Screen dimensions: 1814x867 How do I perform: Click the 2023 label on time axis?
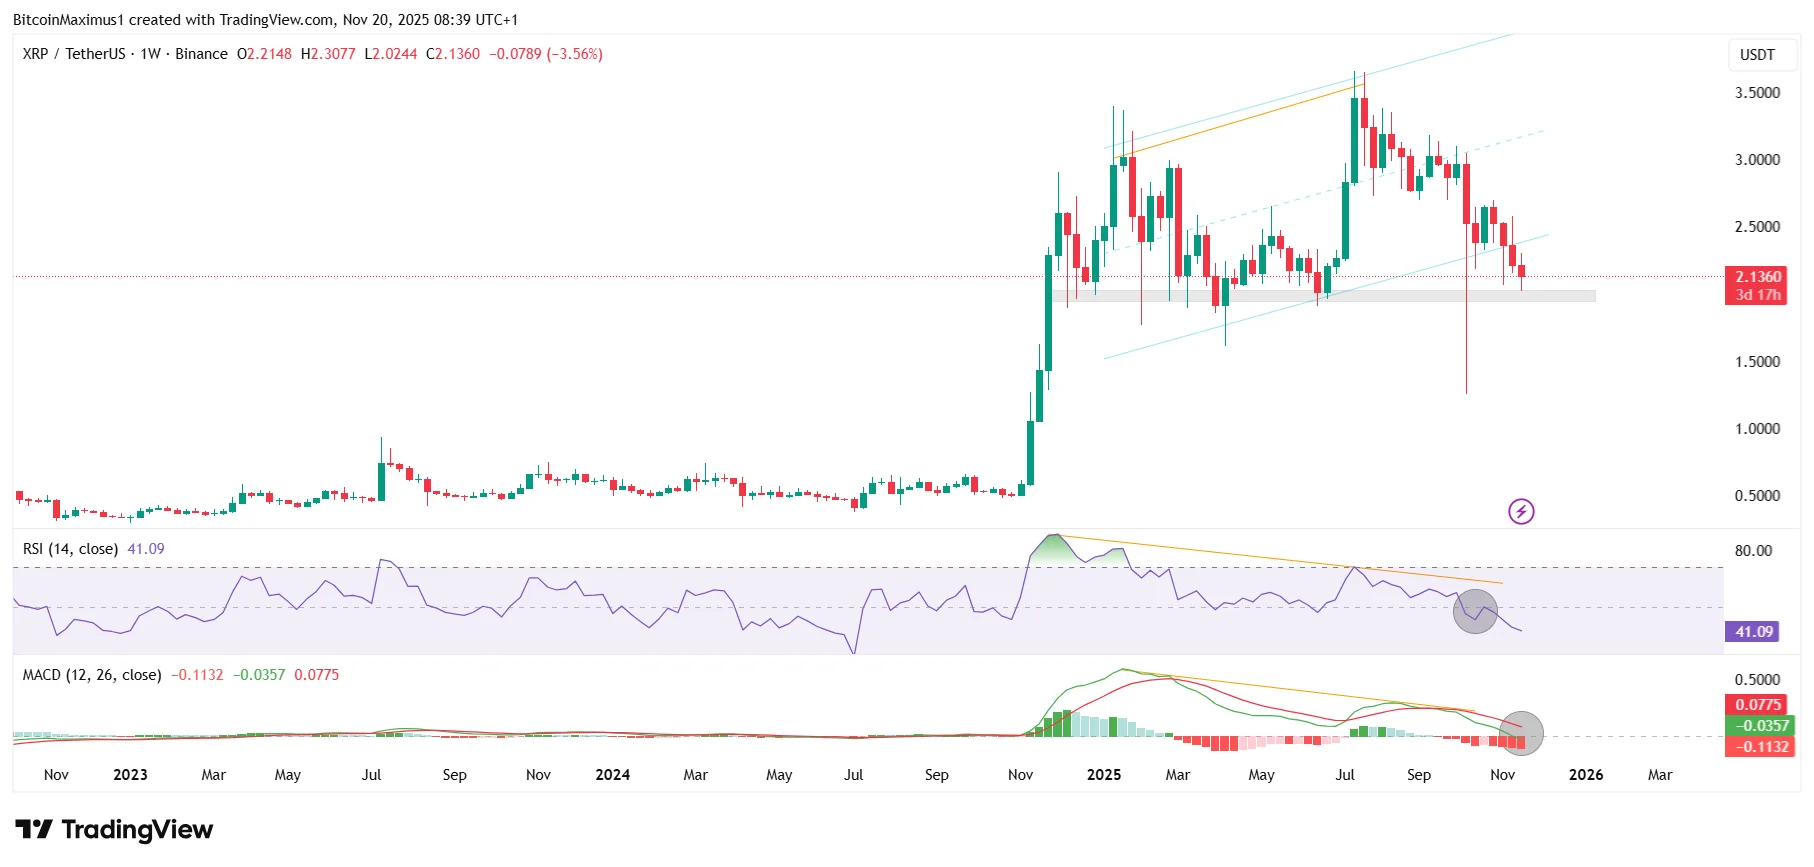130,775
